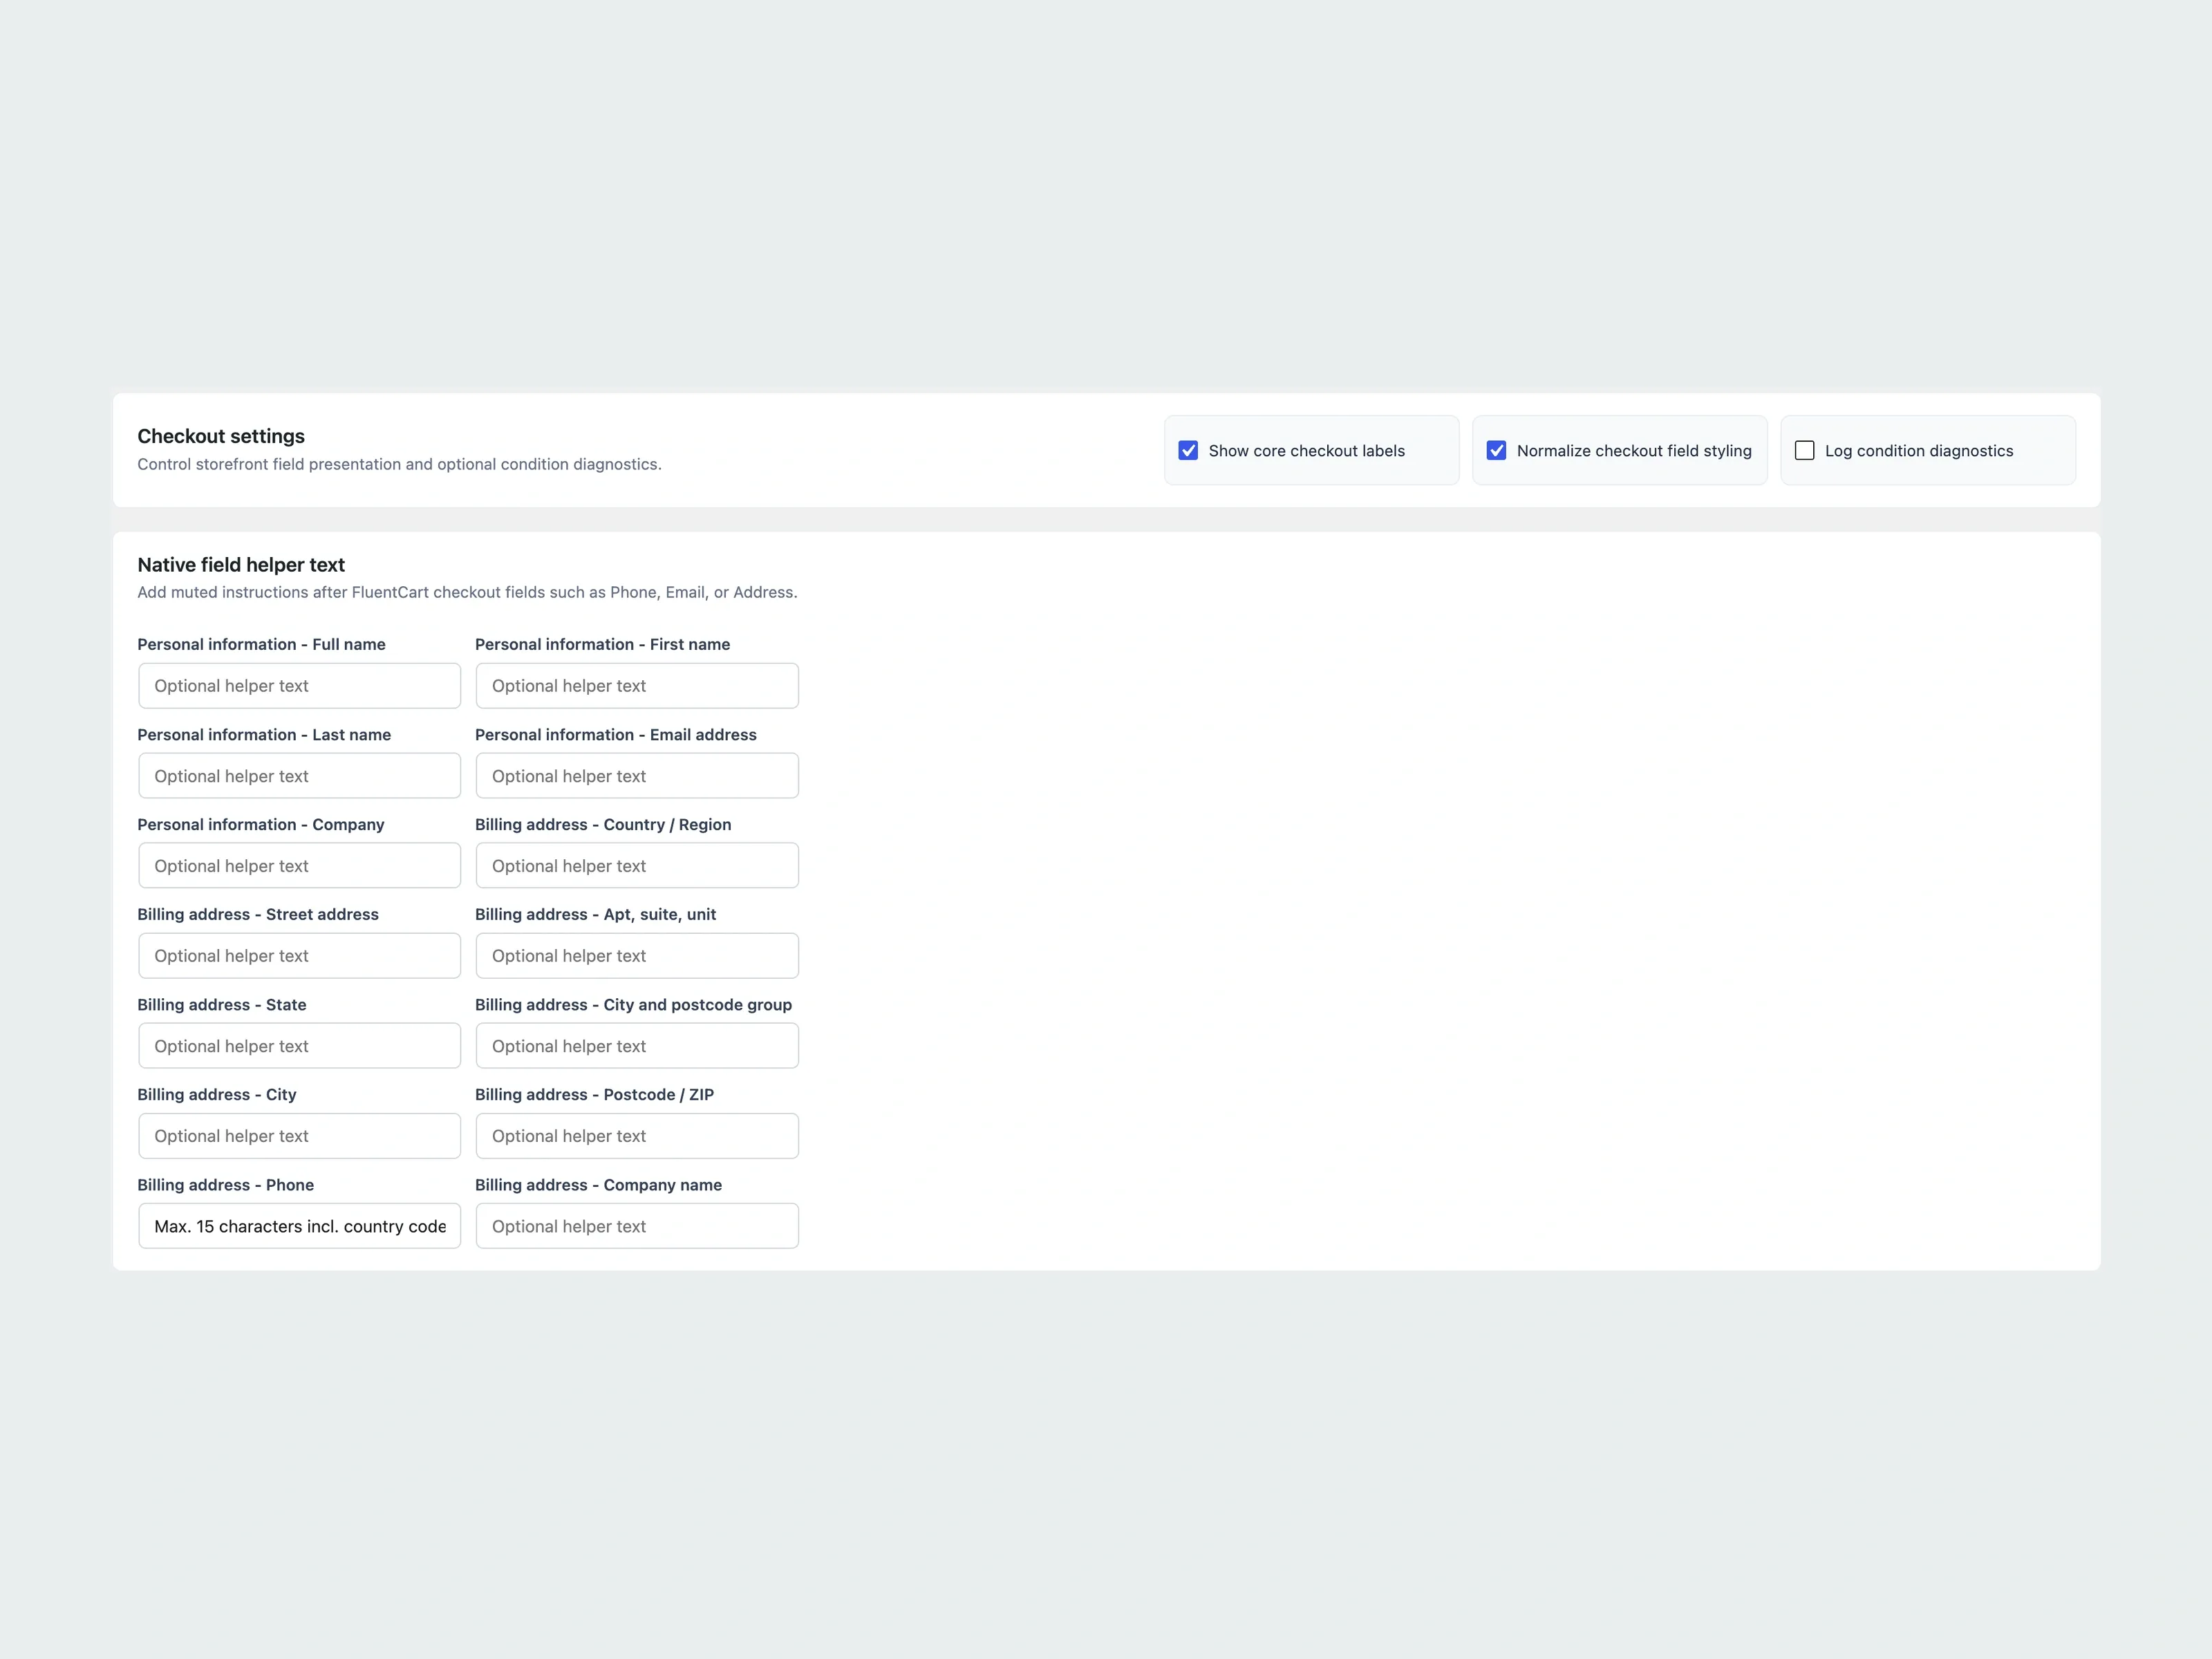2212x1659 pixels.
Task: Click the Postcode / ZIP helper text field
Action: (x=637, y=1135)
